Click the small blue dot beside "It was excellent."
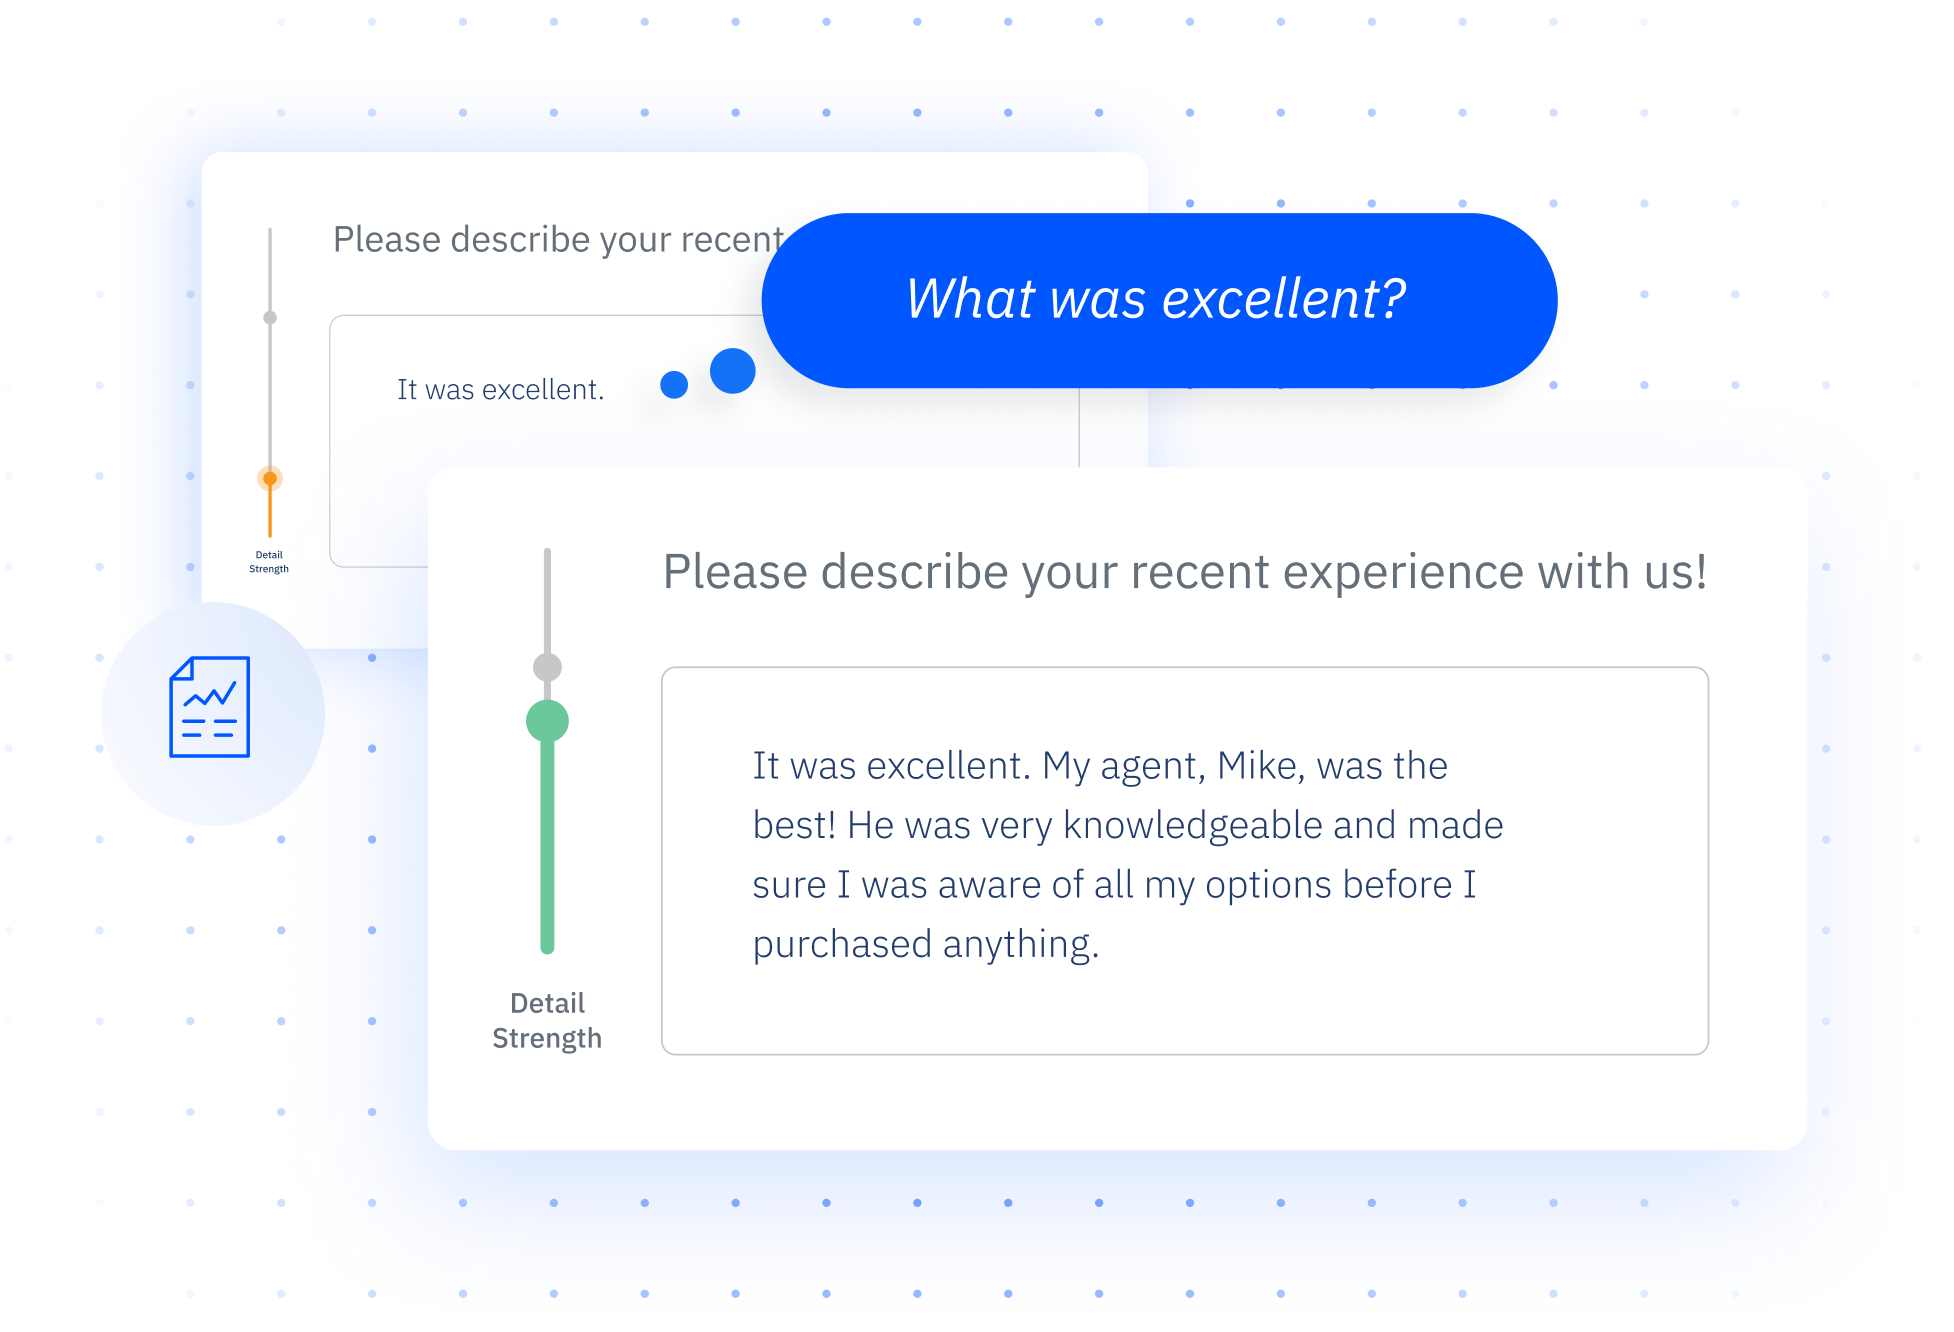This screenshot has width=1954, height=1332. [x=674, y=385]
